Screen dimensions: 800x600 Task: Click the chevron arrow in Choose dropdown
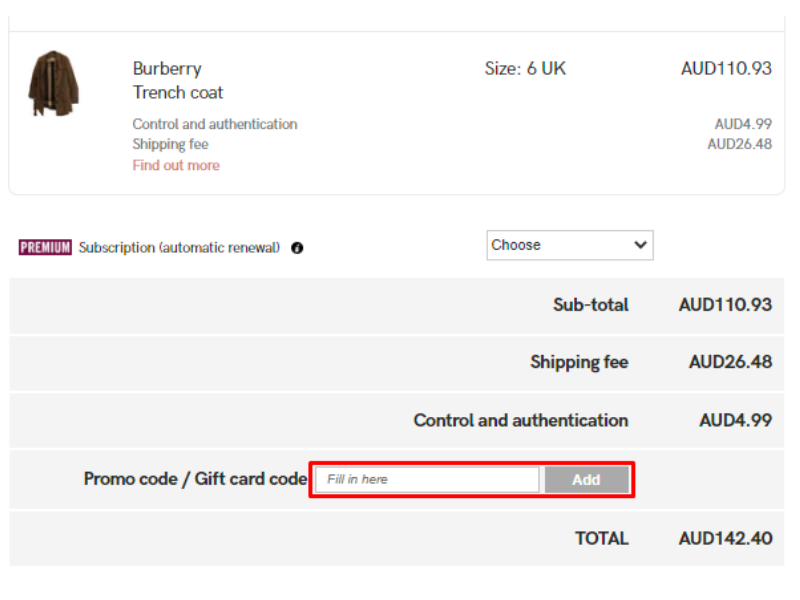click(x=641, y=245)
